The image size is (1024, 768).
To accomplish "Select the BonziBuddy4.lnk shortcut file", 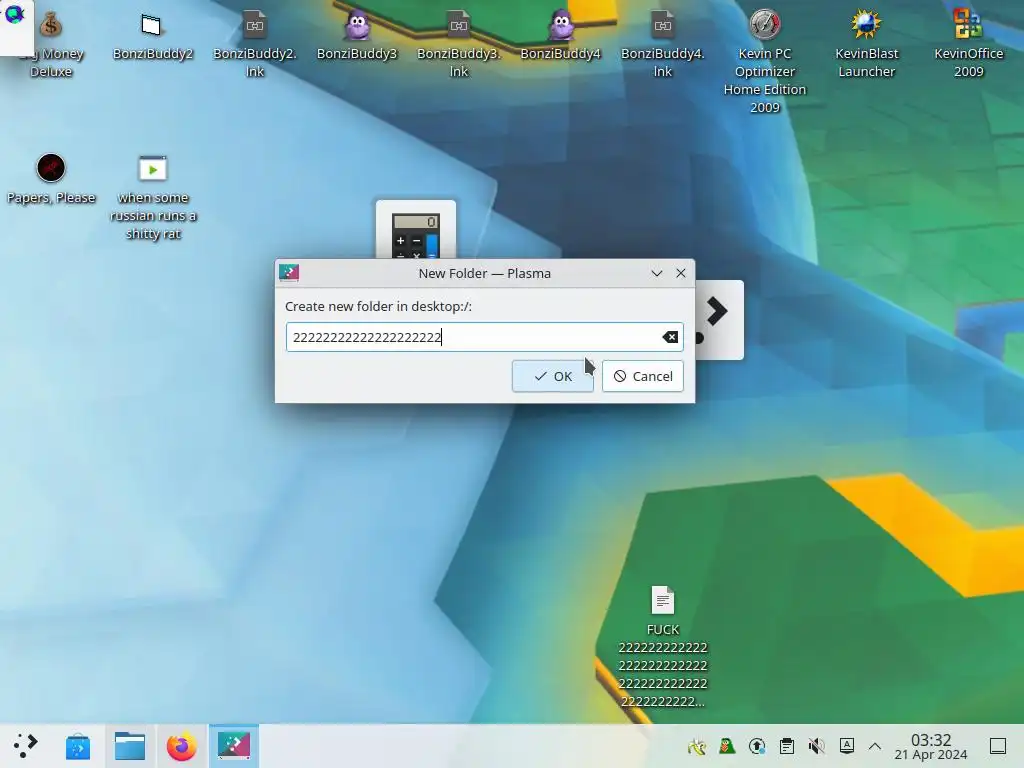I will pyautogui.click(x=662, y=44).
